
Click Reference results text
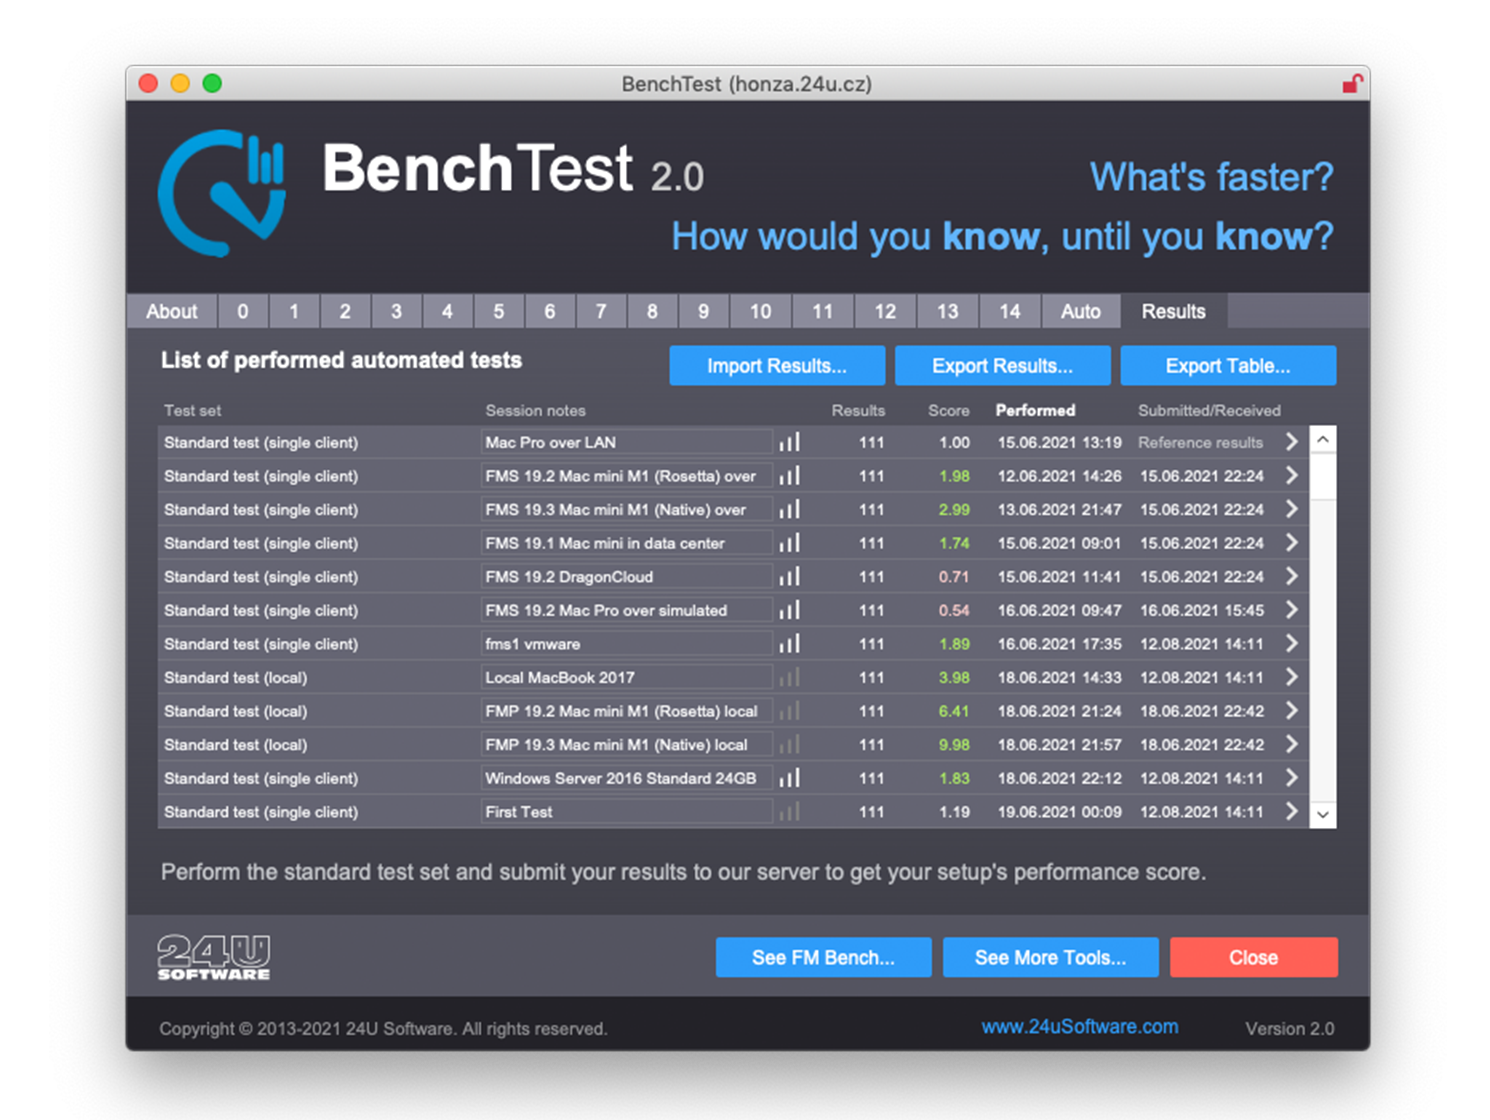point(1200,442)
